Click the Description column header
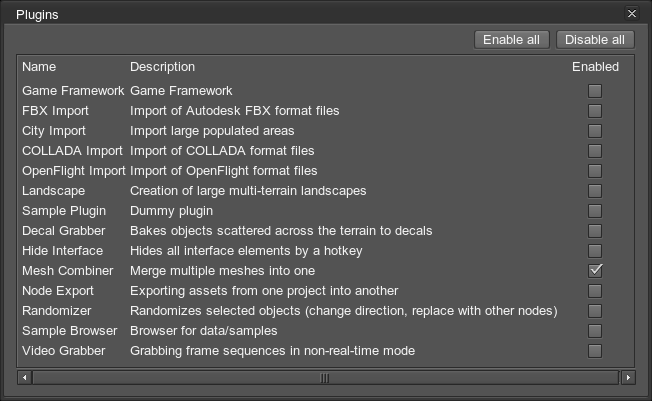The height and width of the screenshot is (401, 652). pos(162,67)
